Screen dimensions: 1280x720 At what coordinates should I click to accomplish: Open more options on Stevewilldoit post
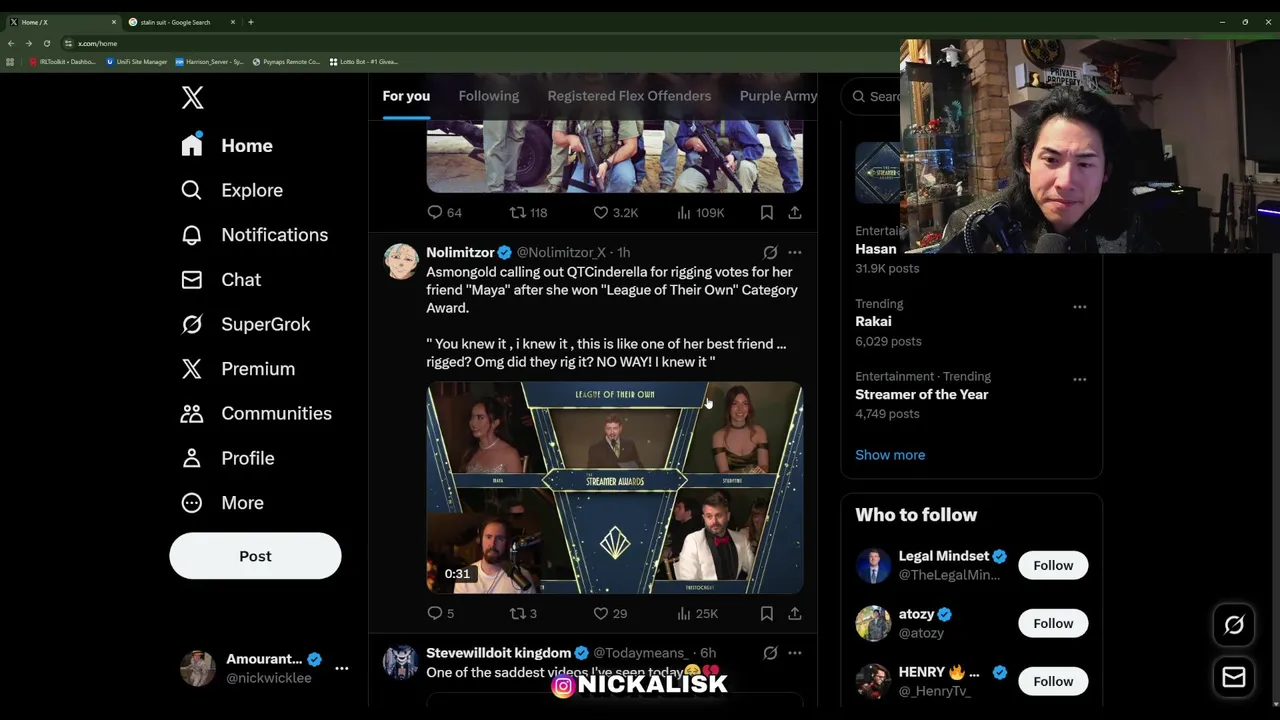(794, 653)
